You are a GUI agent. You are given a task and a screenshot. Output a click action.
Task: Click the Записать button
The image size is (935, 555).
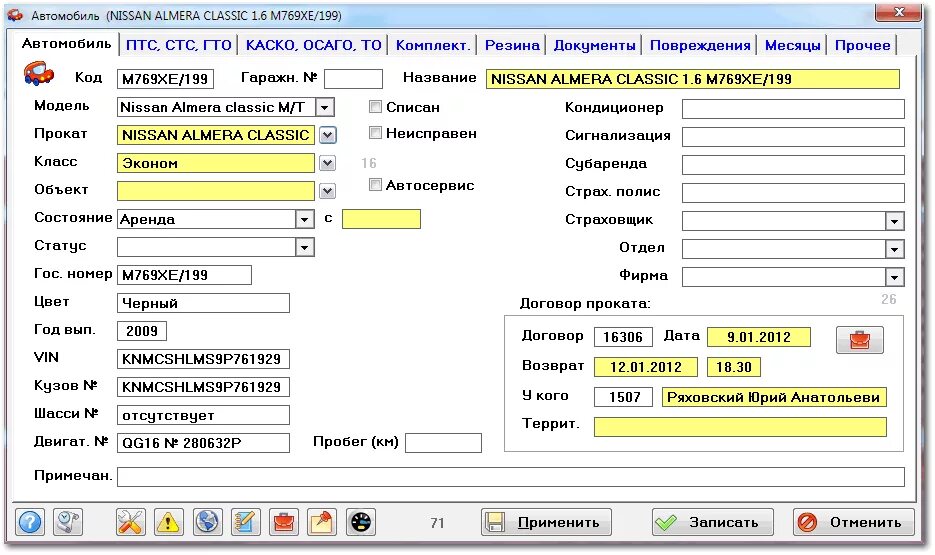713,522
